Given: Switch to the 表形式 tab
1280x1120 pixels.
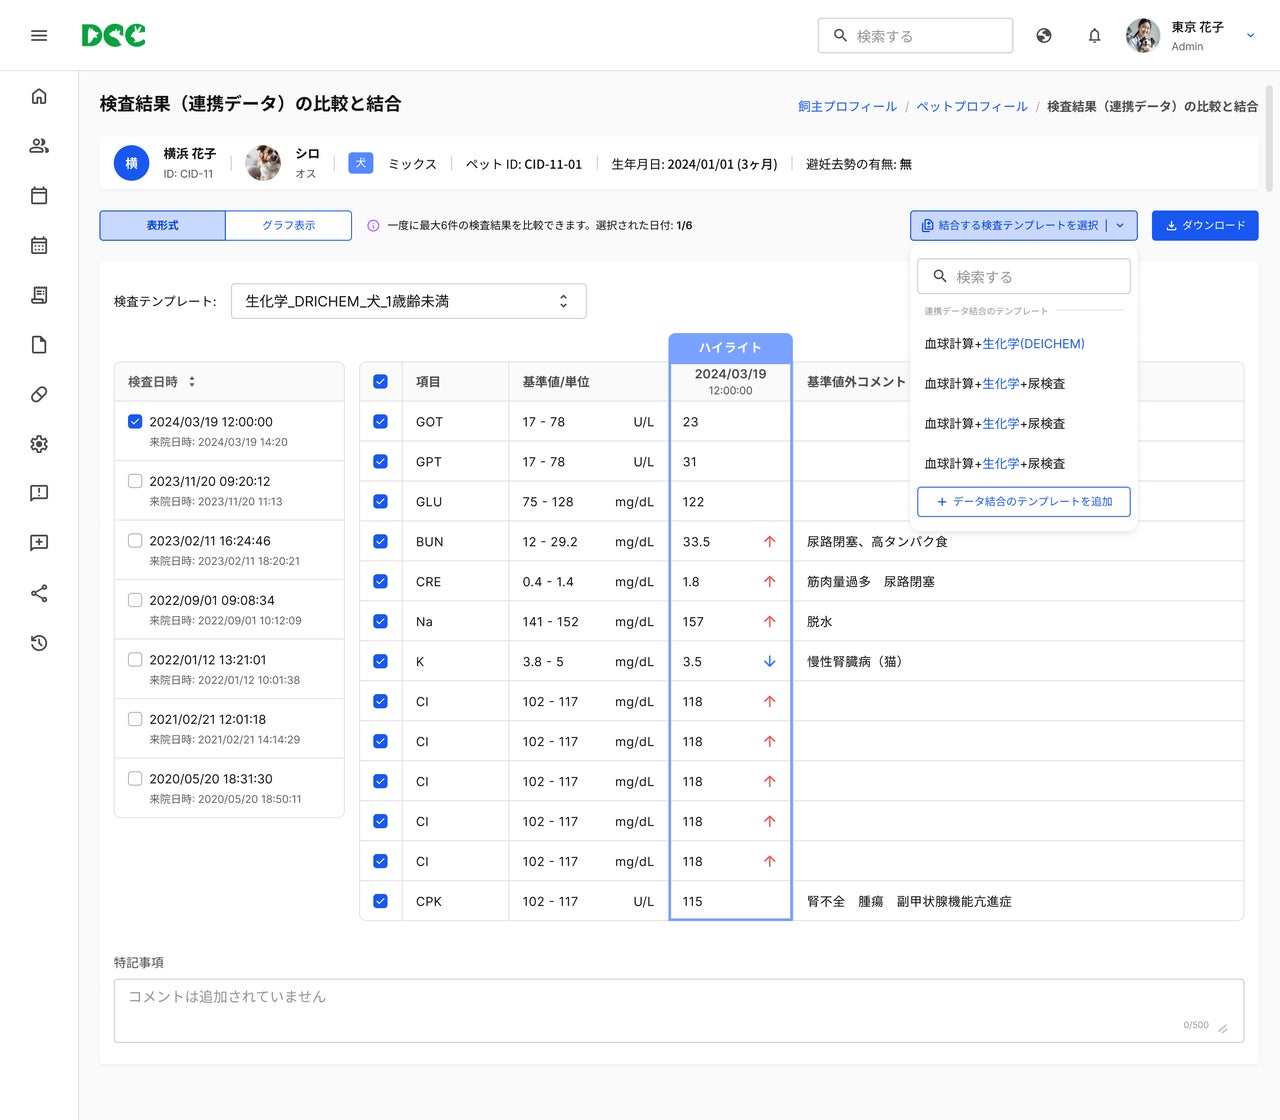Looking at the screenshot, I should [163, 226].
